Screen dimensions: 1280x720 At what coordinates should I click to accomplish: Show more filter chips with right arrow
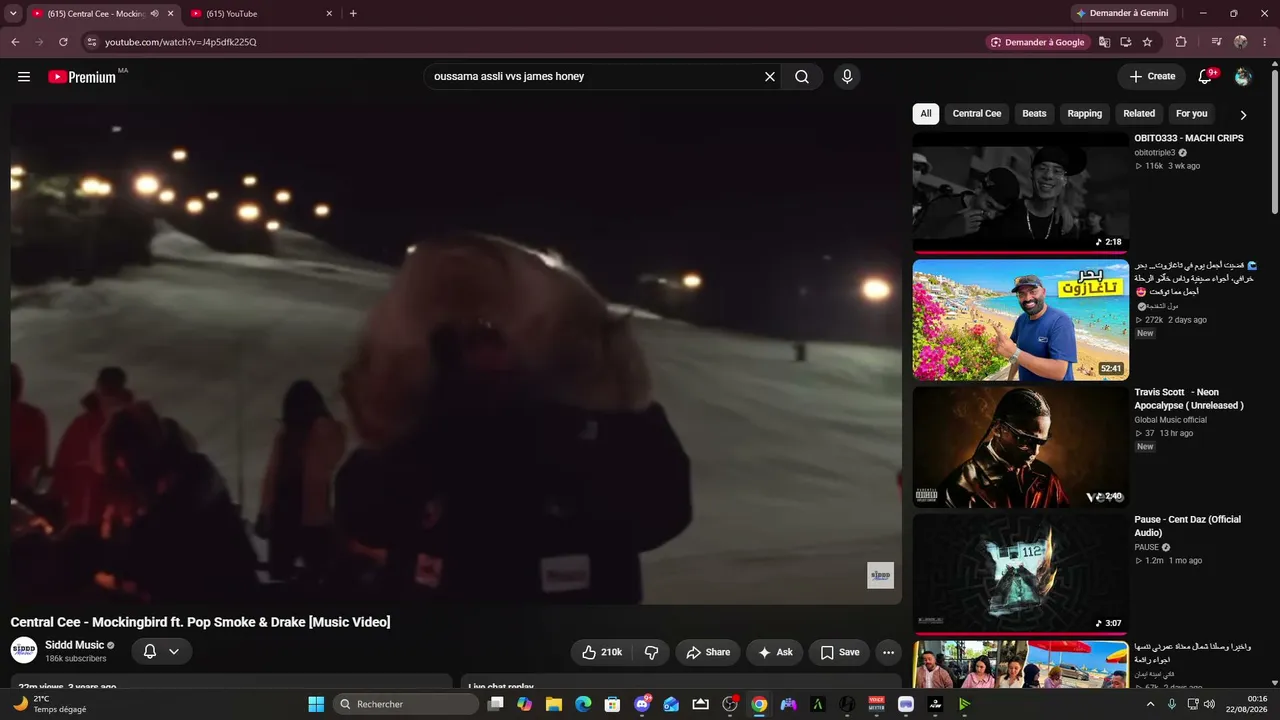1243,115
